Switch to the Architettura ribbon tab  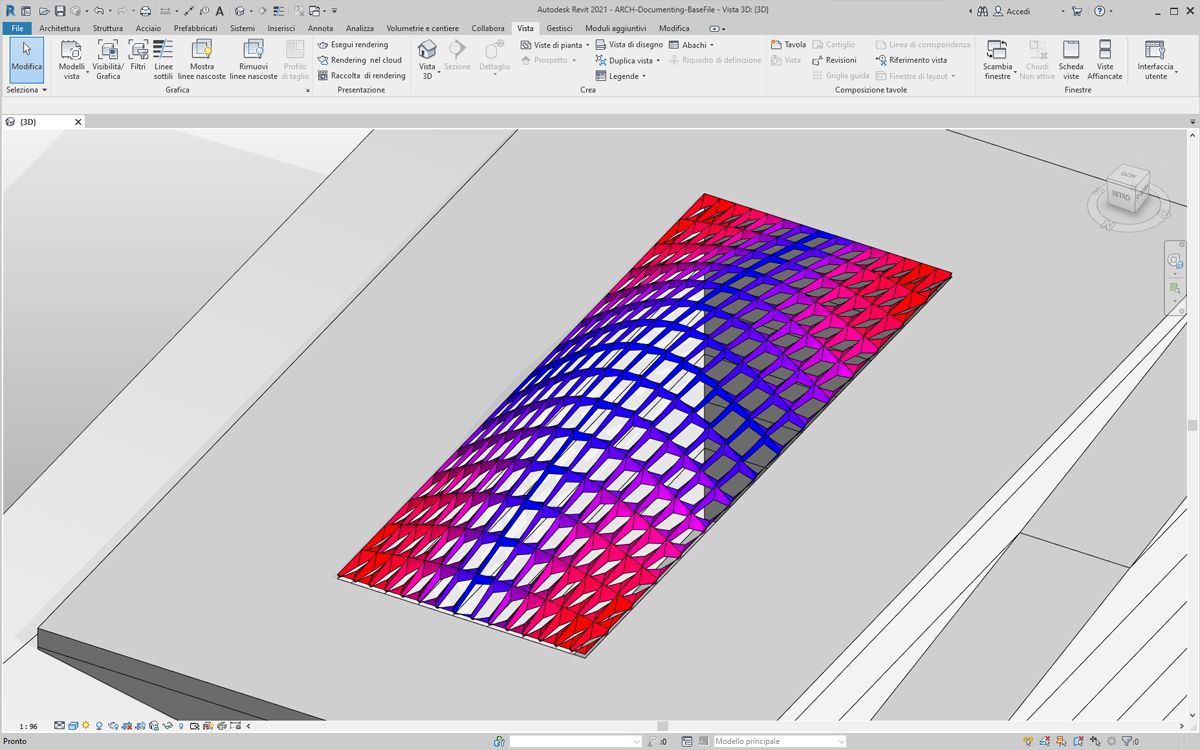coord(60,28)
